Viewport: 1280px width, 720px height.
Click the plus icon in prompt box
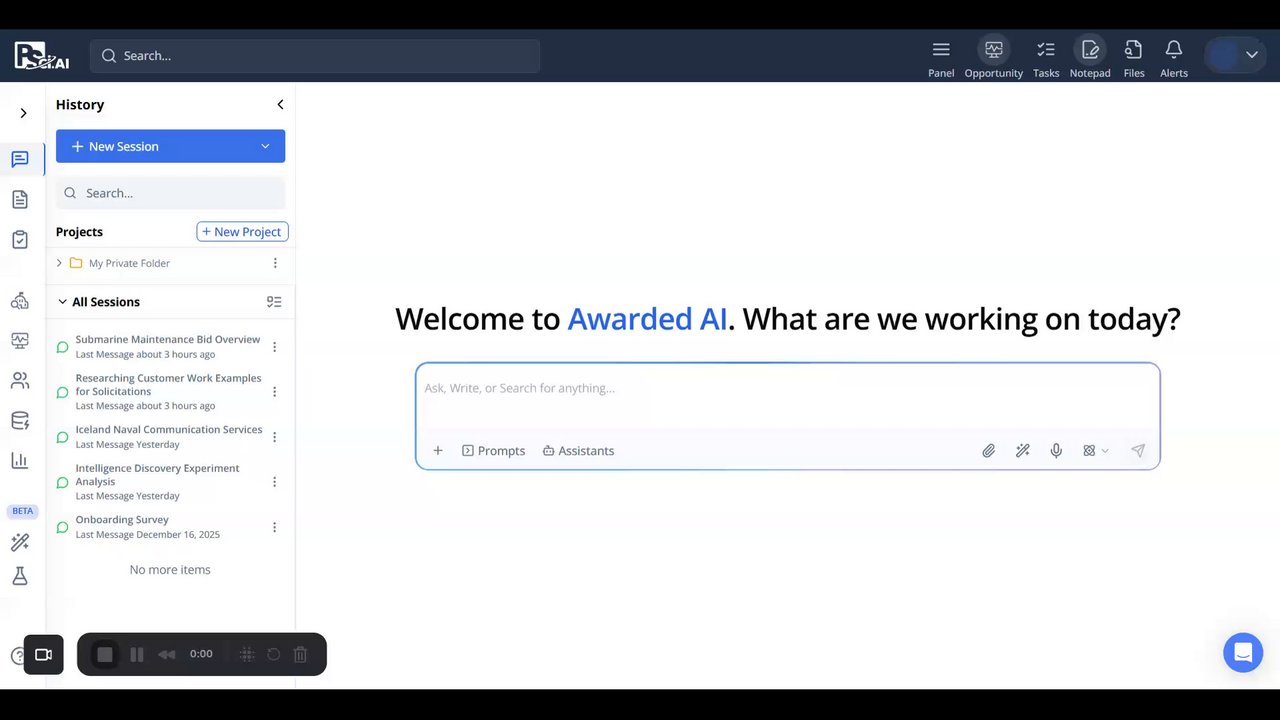coord(437,451)
